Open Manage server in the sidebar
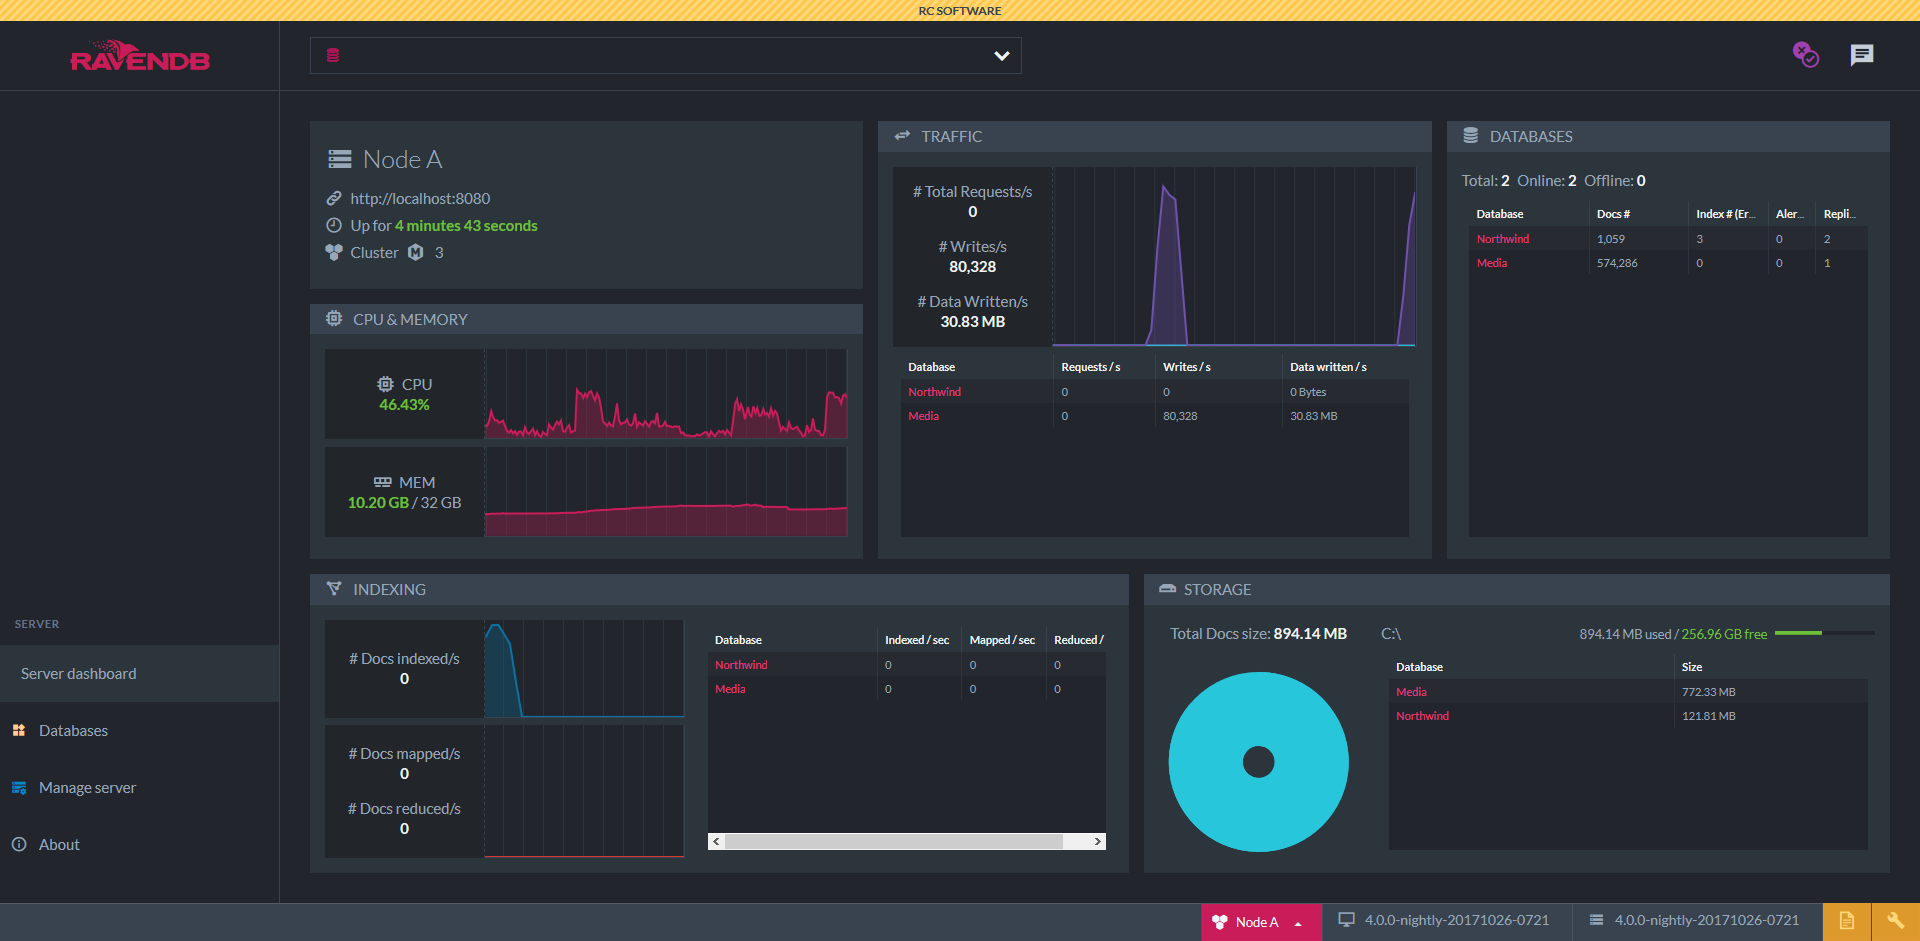 (139, 787)
